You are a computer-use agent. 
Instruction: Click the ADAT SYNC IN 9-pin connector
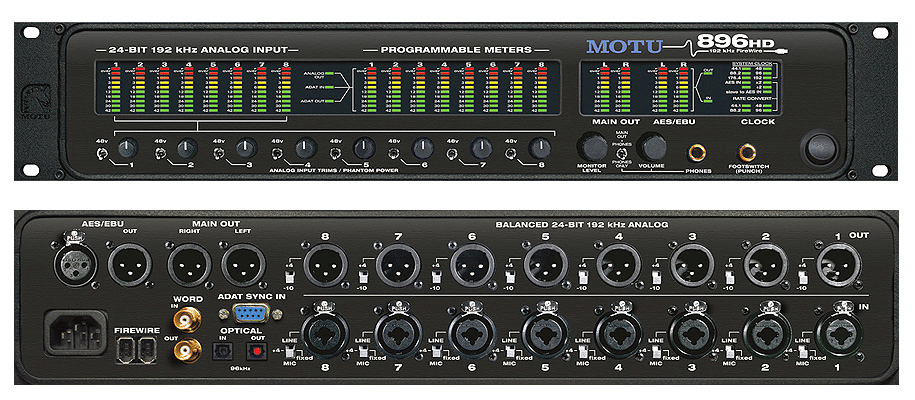249,313
